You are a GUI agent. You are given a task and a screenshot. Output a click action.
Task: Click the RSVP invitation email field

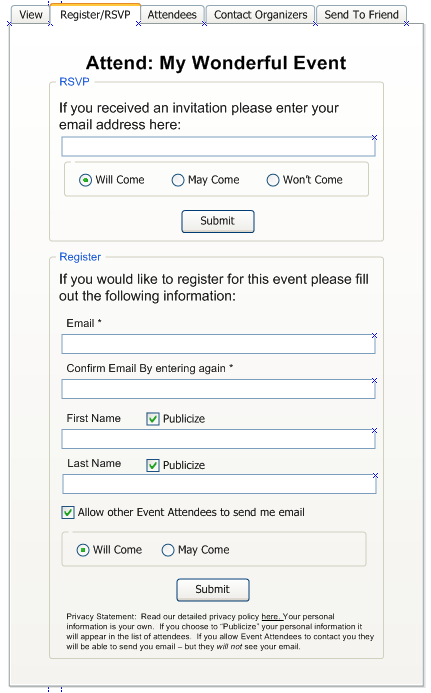[218, 146]
